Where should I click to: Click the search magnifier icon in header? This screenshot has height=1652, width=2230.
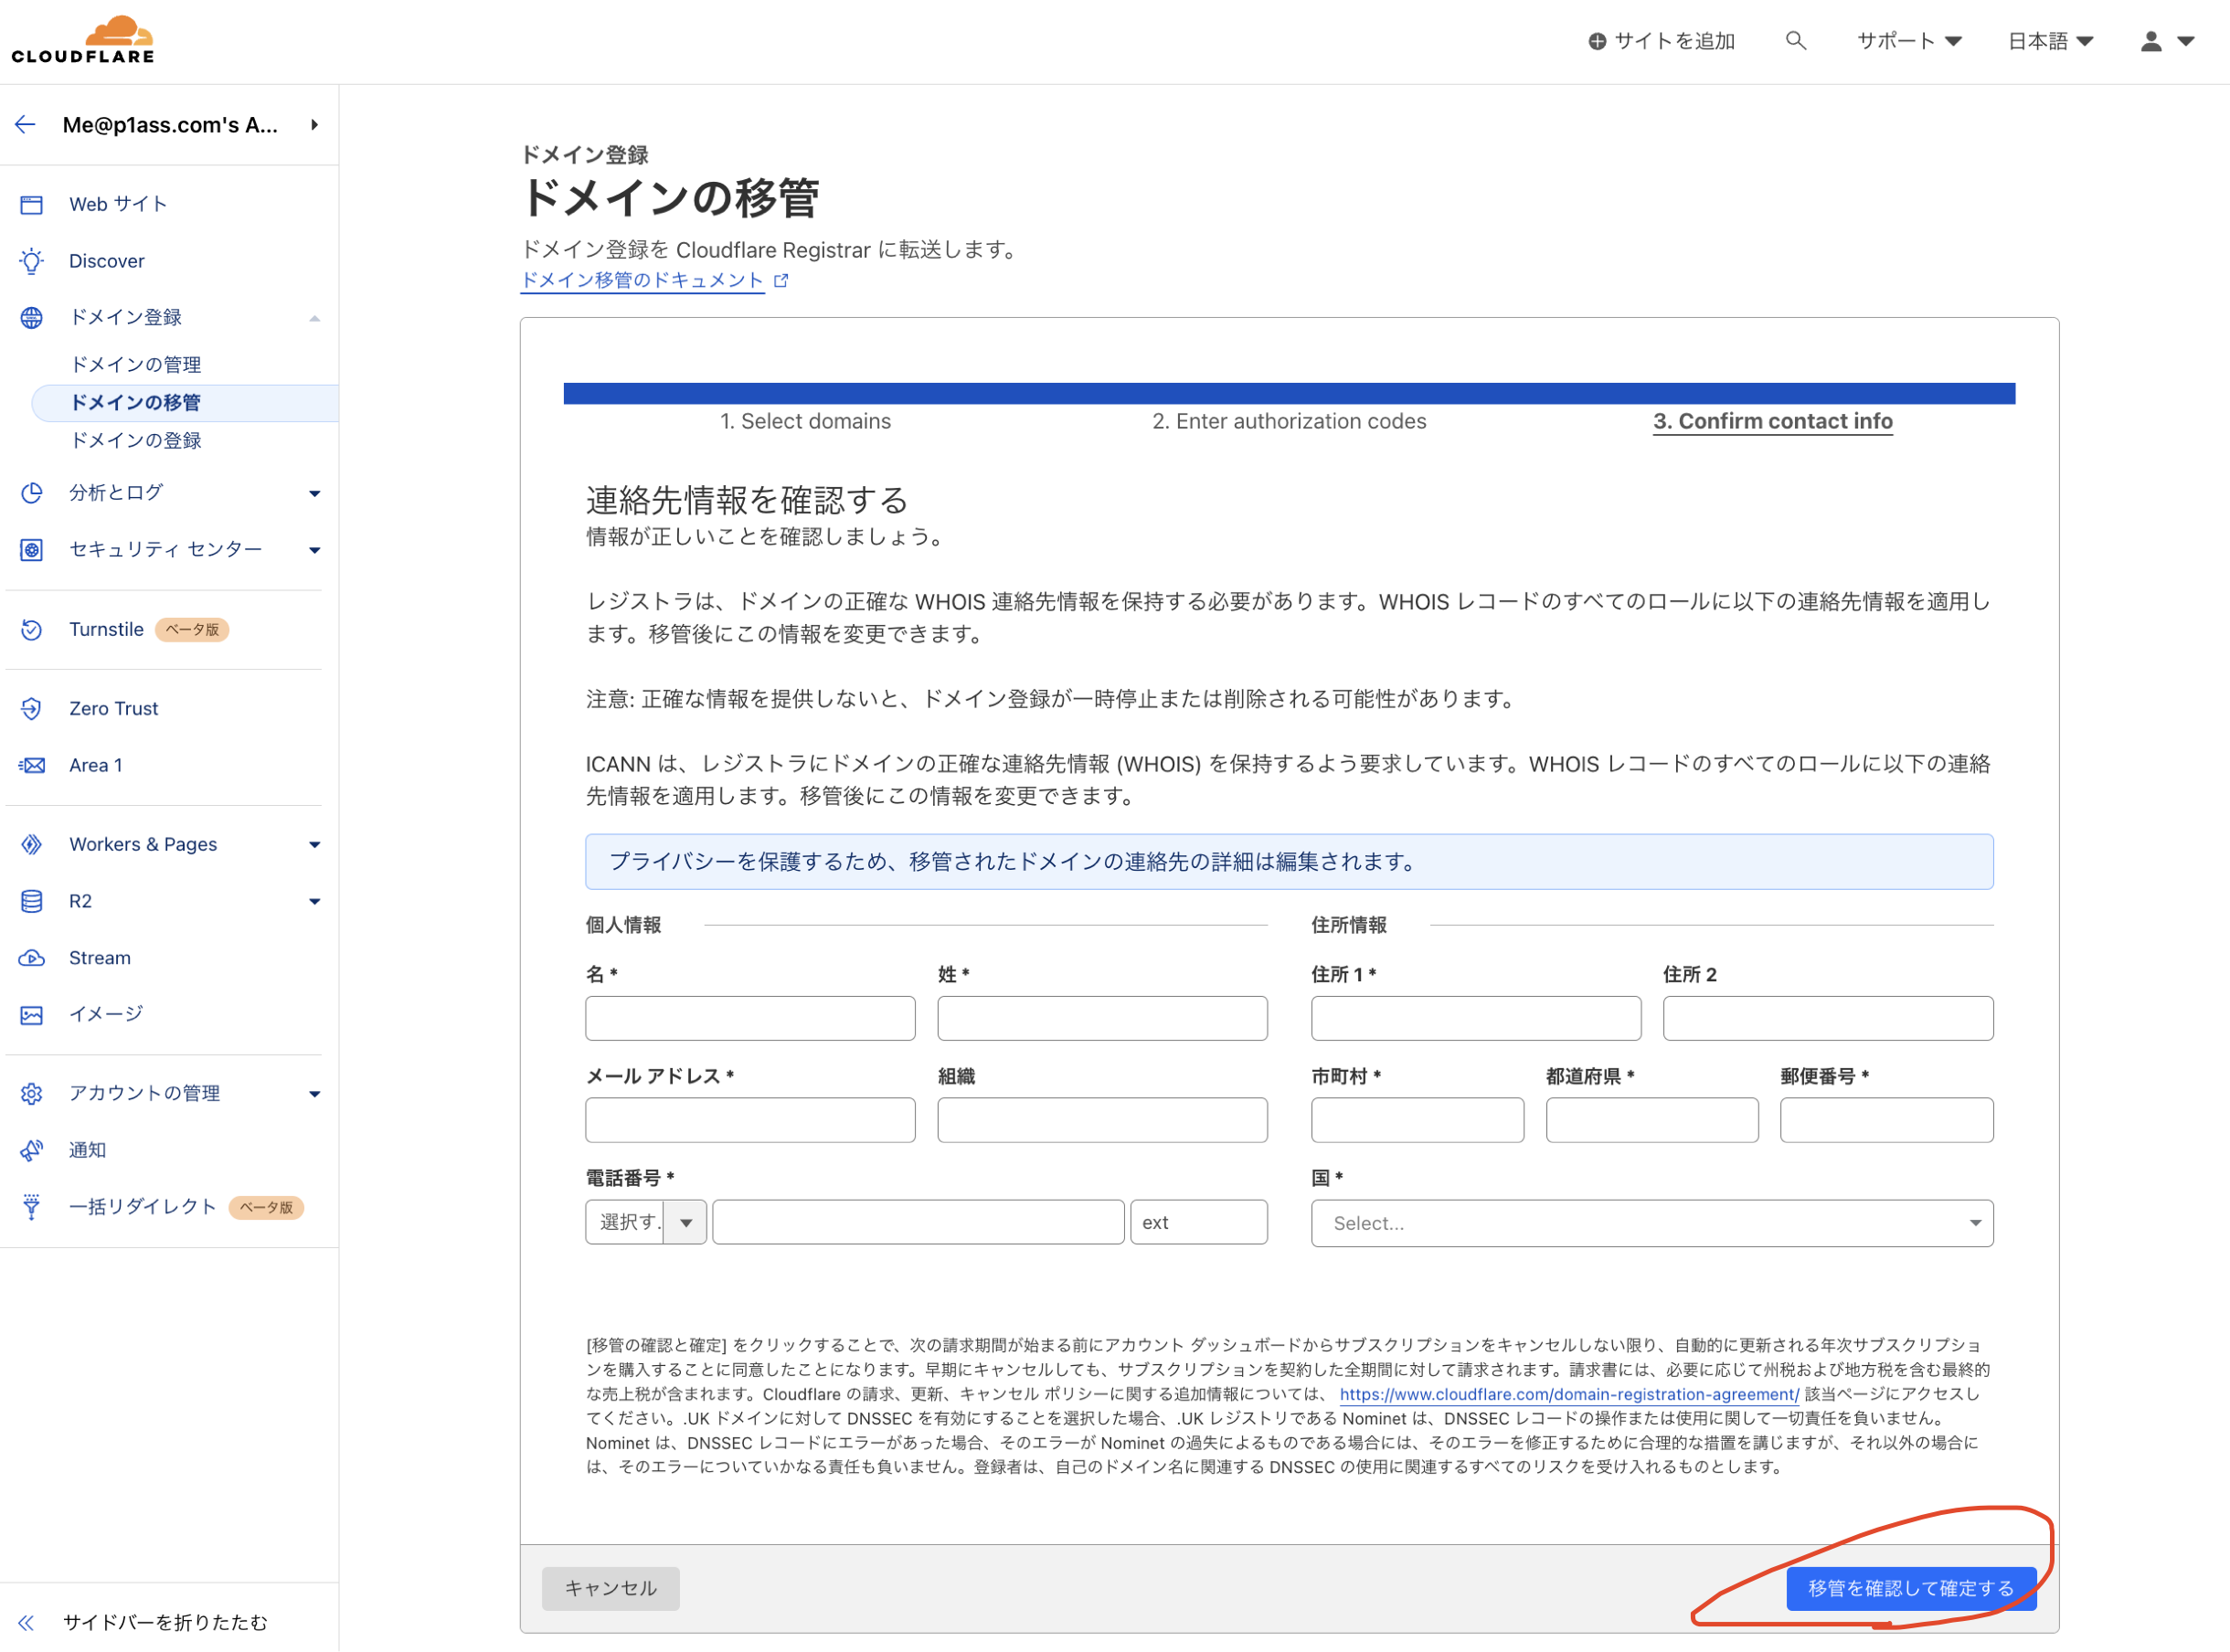coord(1795,41)
